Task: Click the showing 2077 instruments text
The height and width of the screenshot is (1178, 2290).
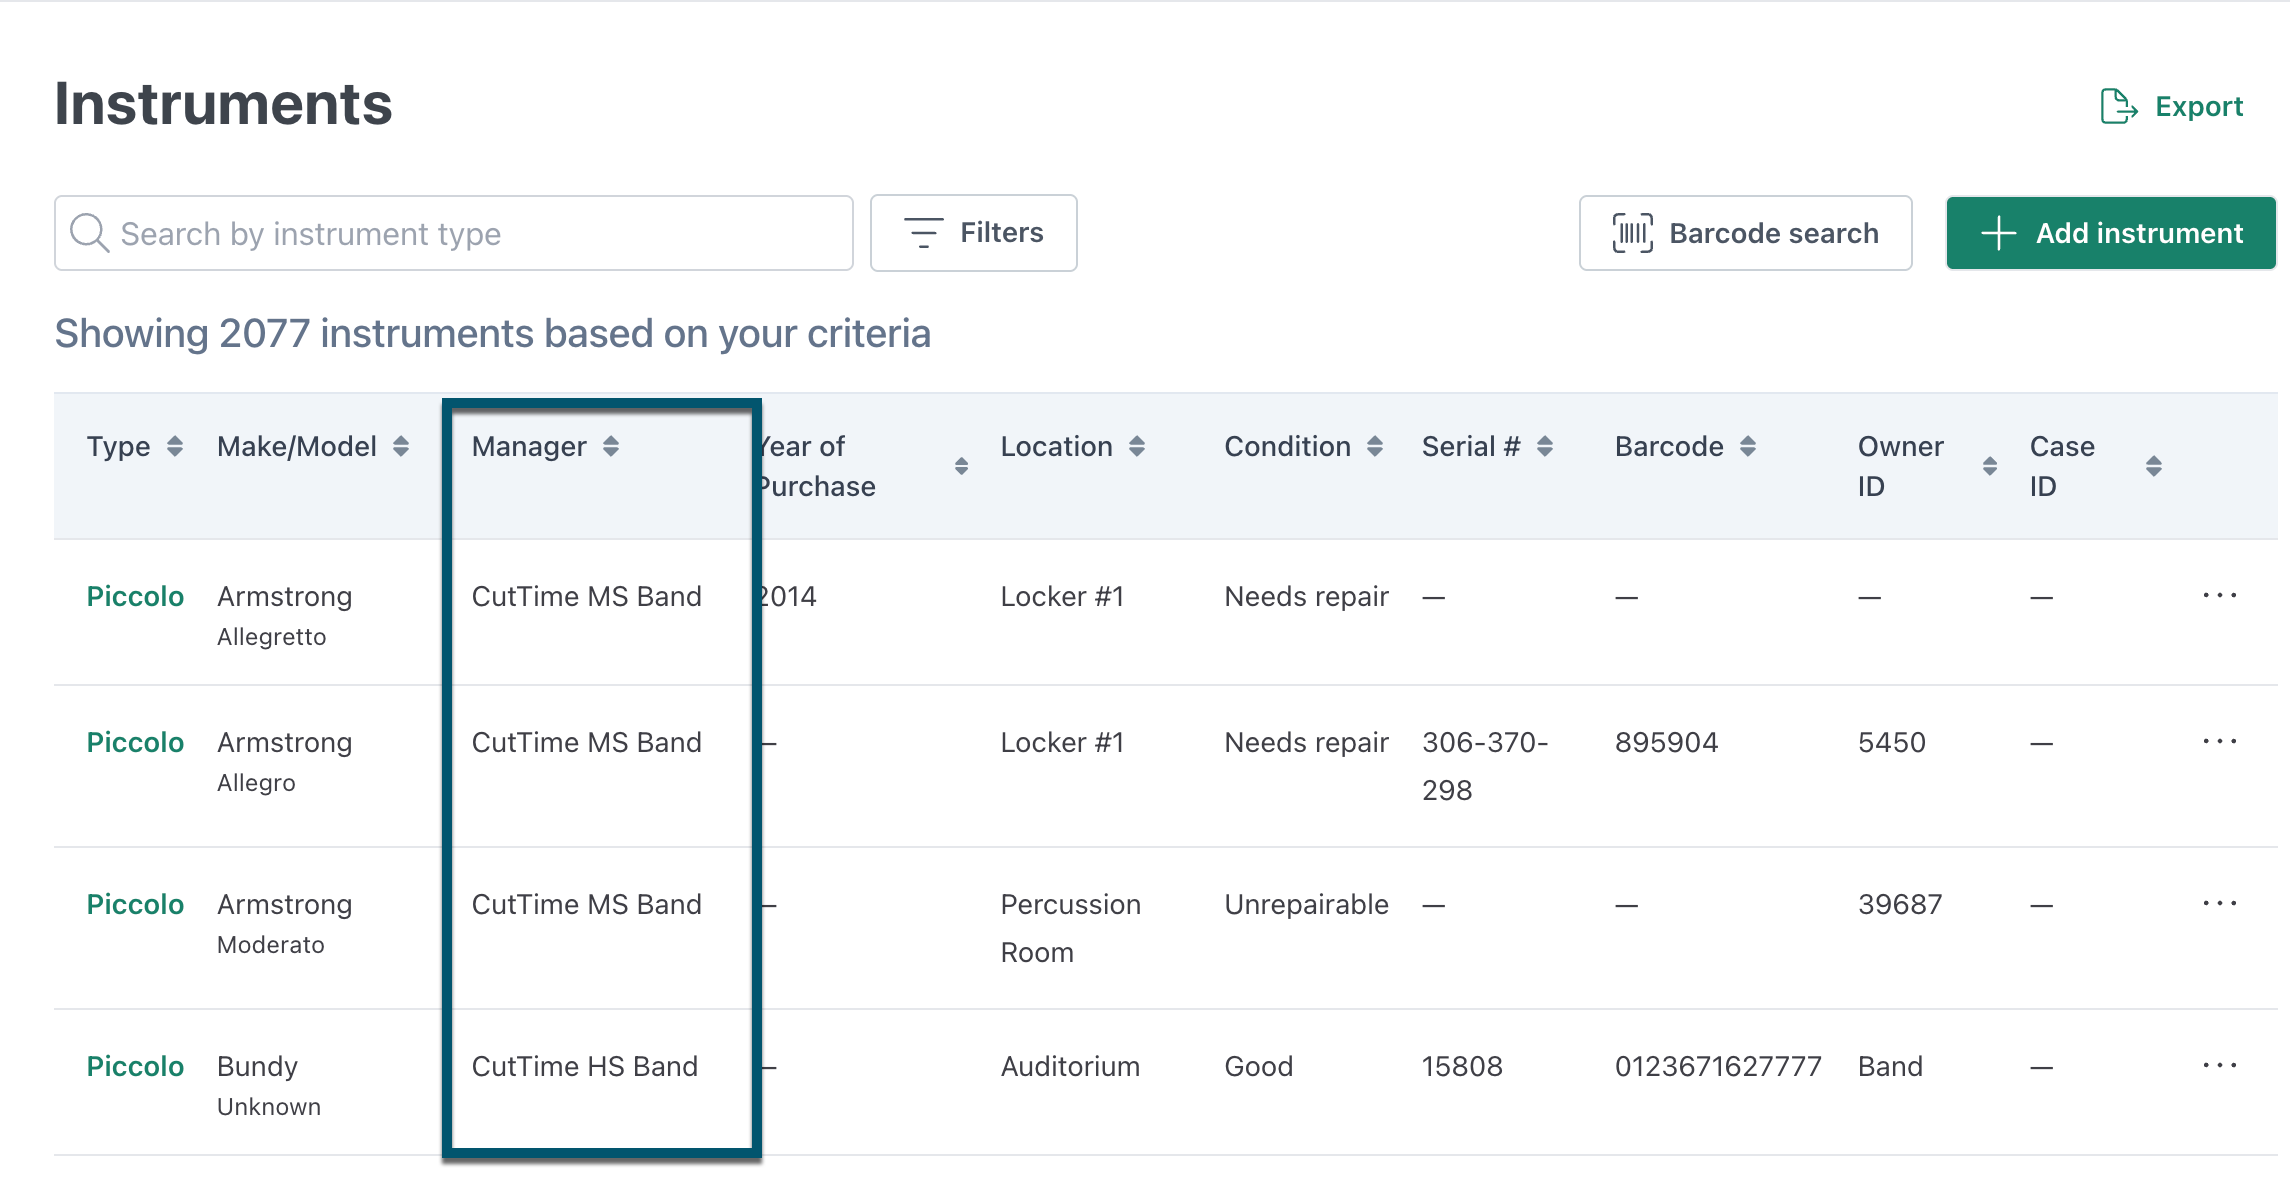Action: point(493,333)
